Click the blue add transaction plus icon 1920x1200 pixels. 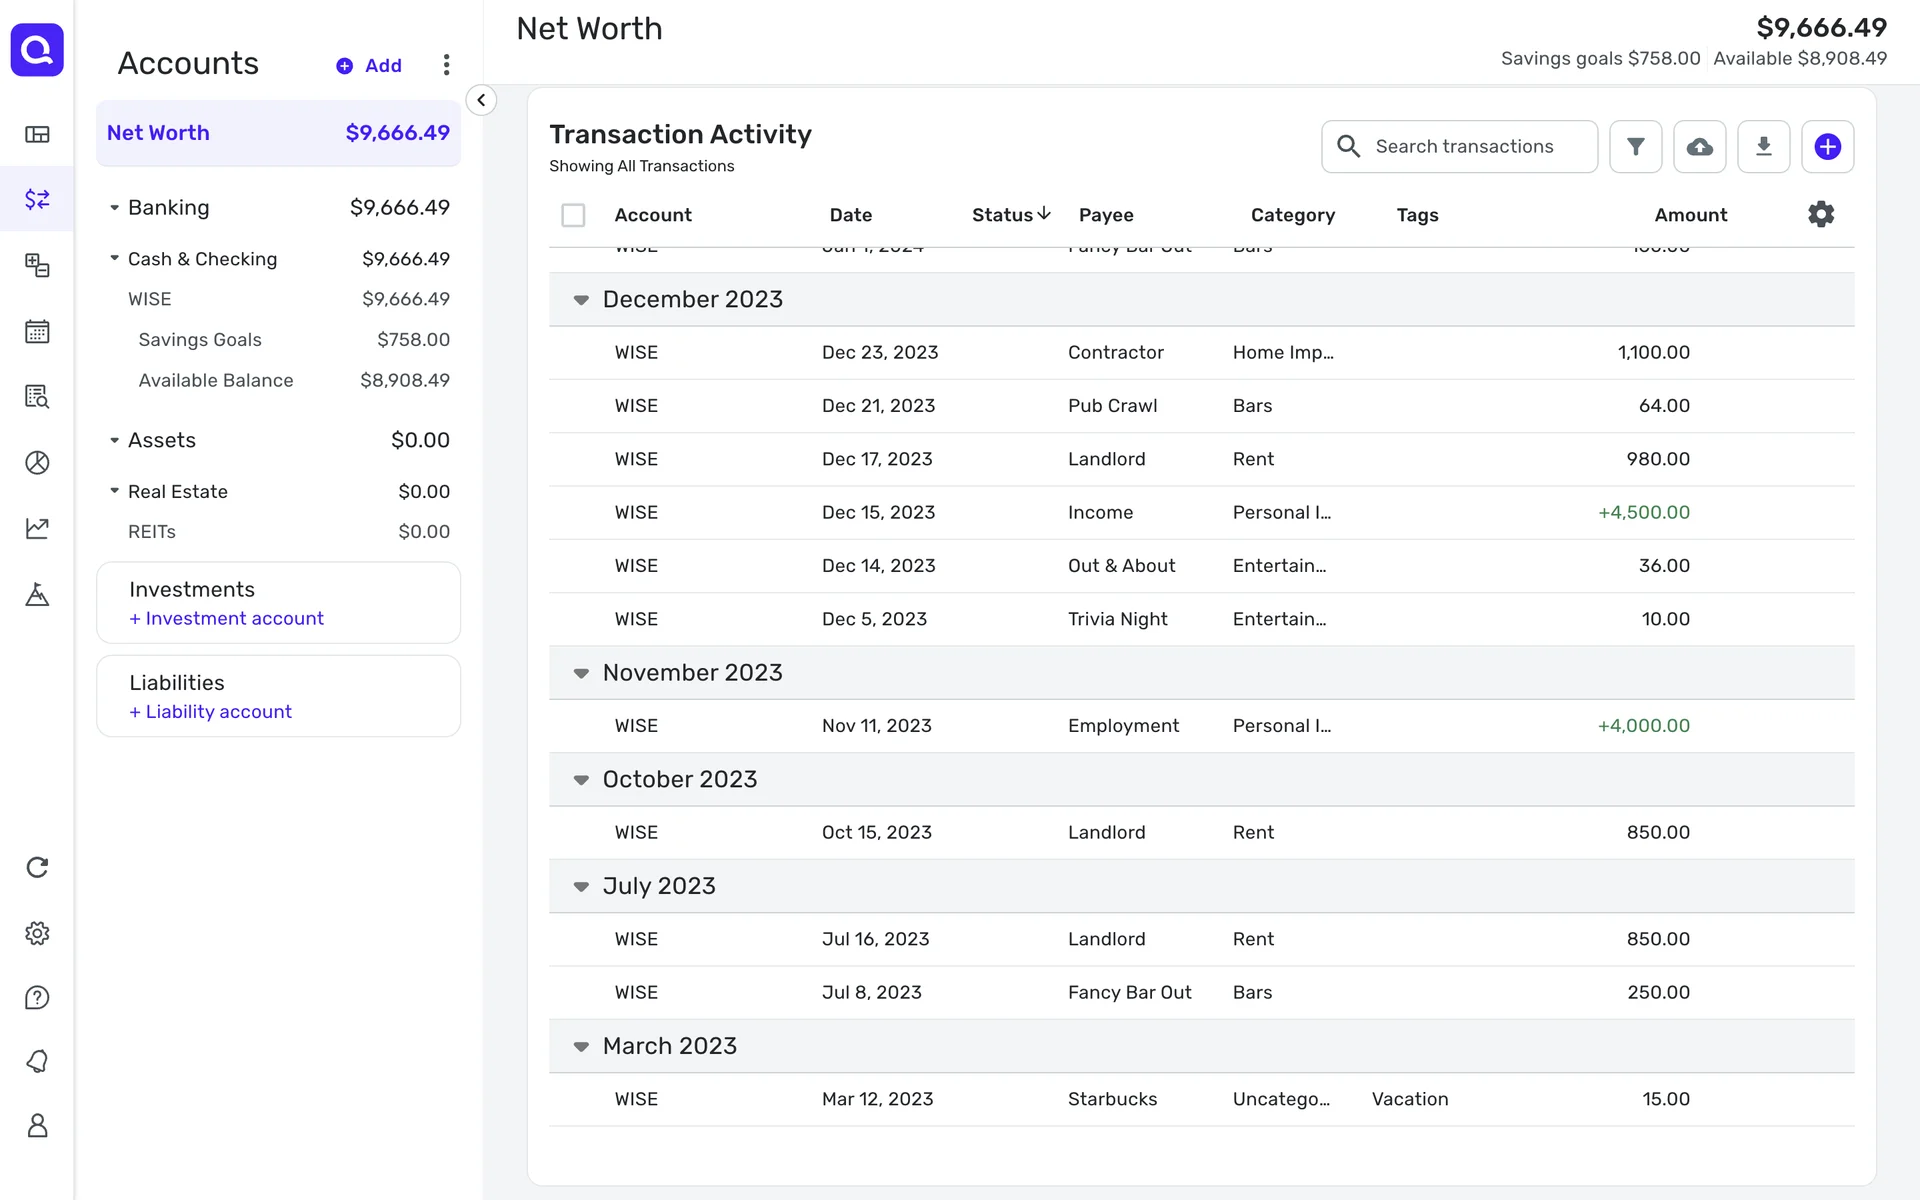[x=1827, y=147]
